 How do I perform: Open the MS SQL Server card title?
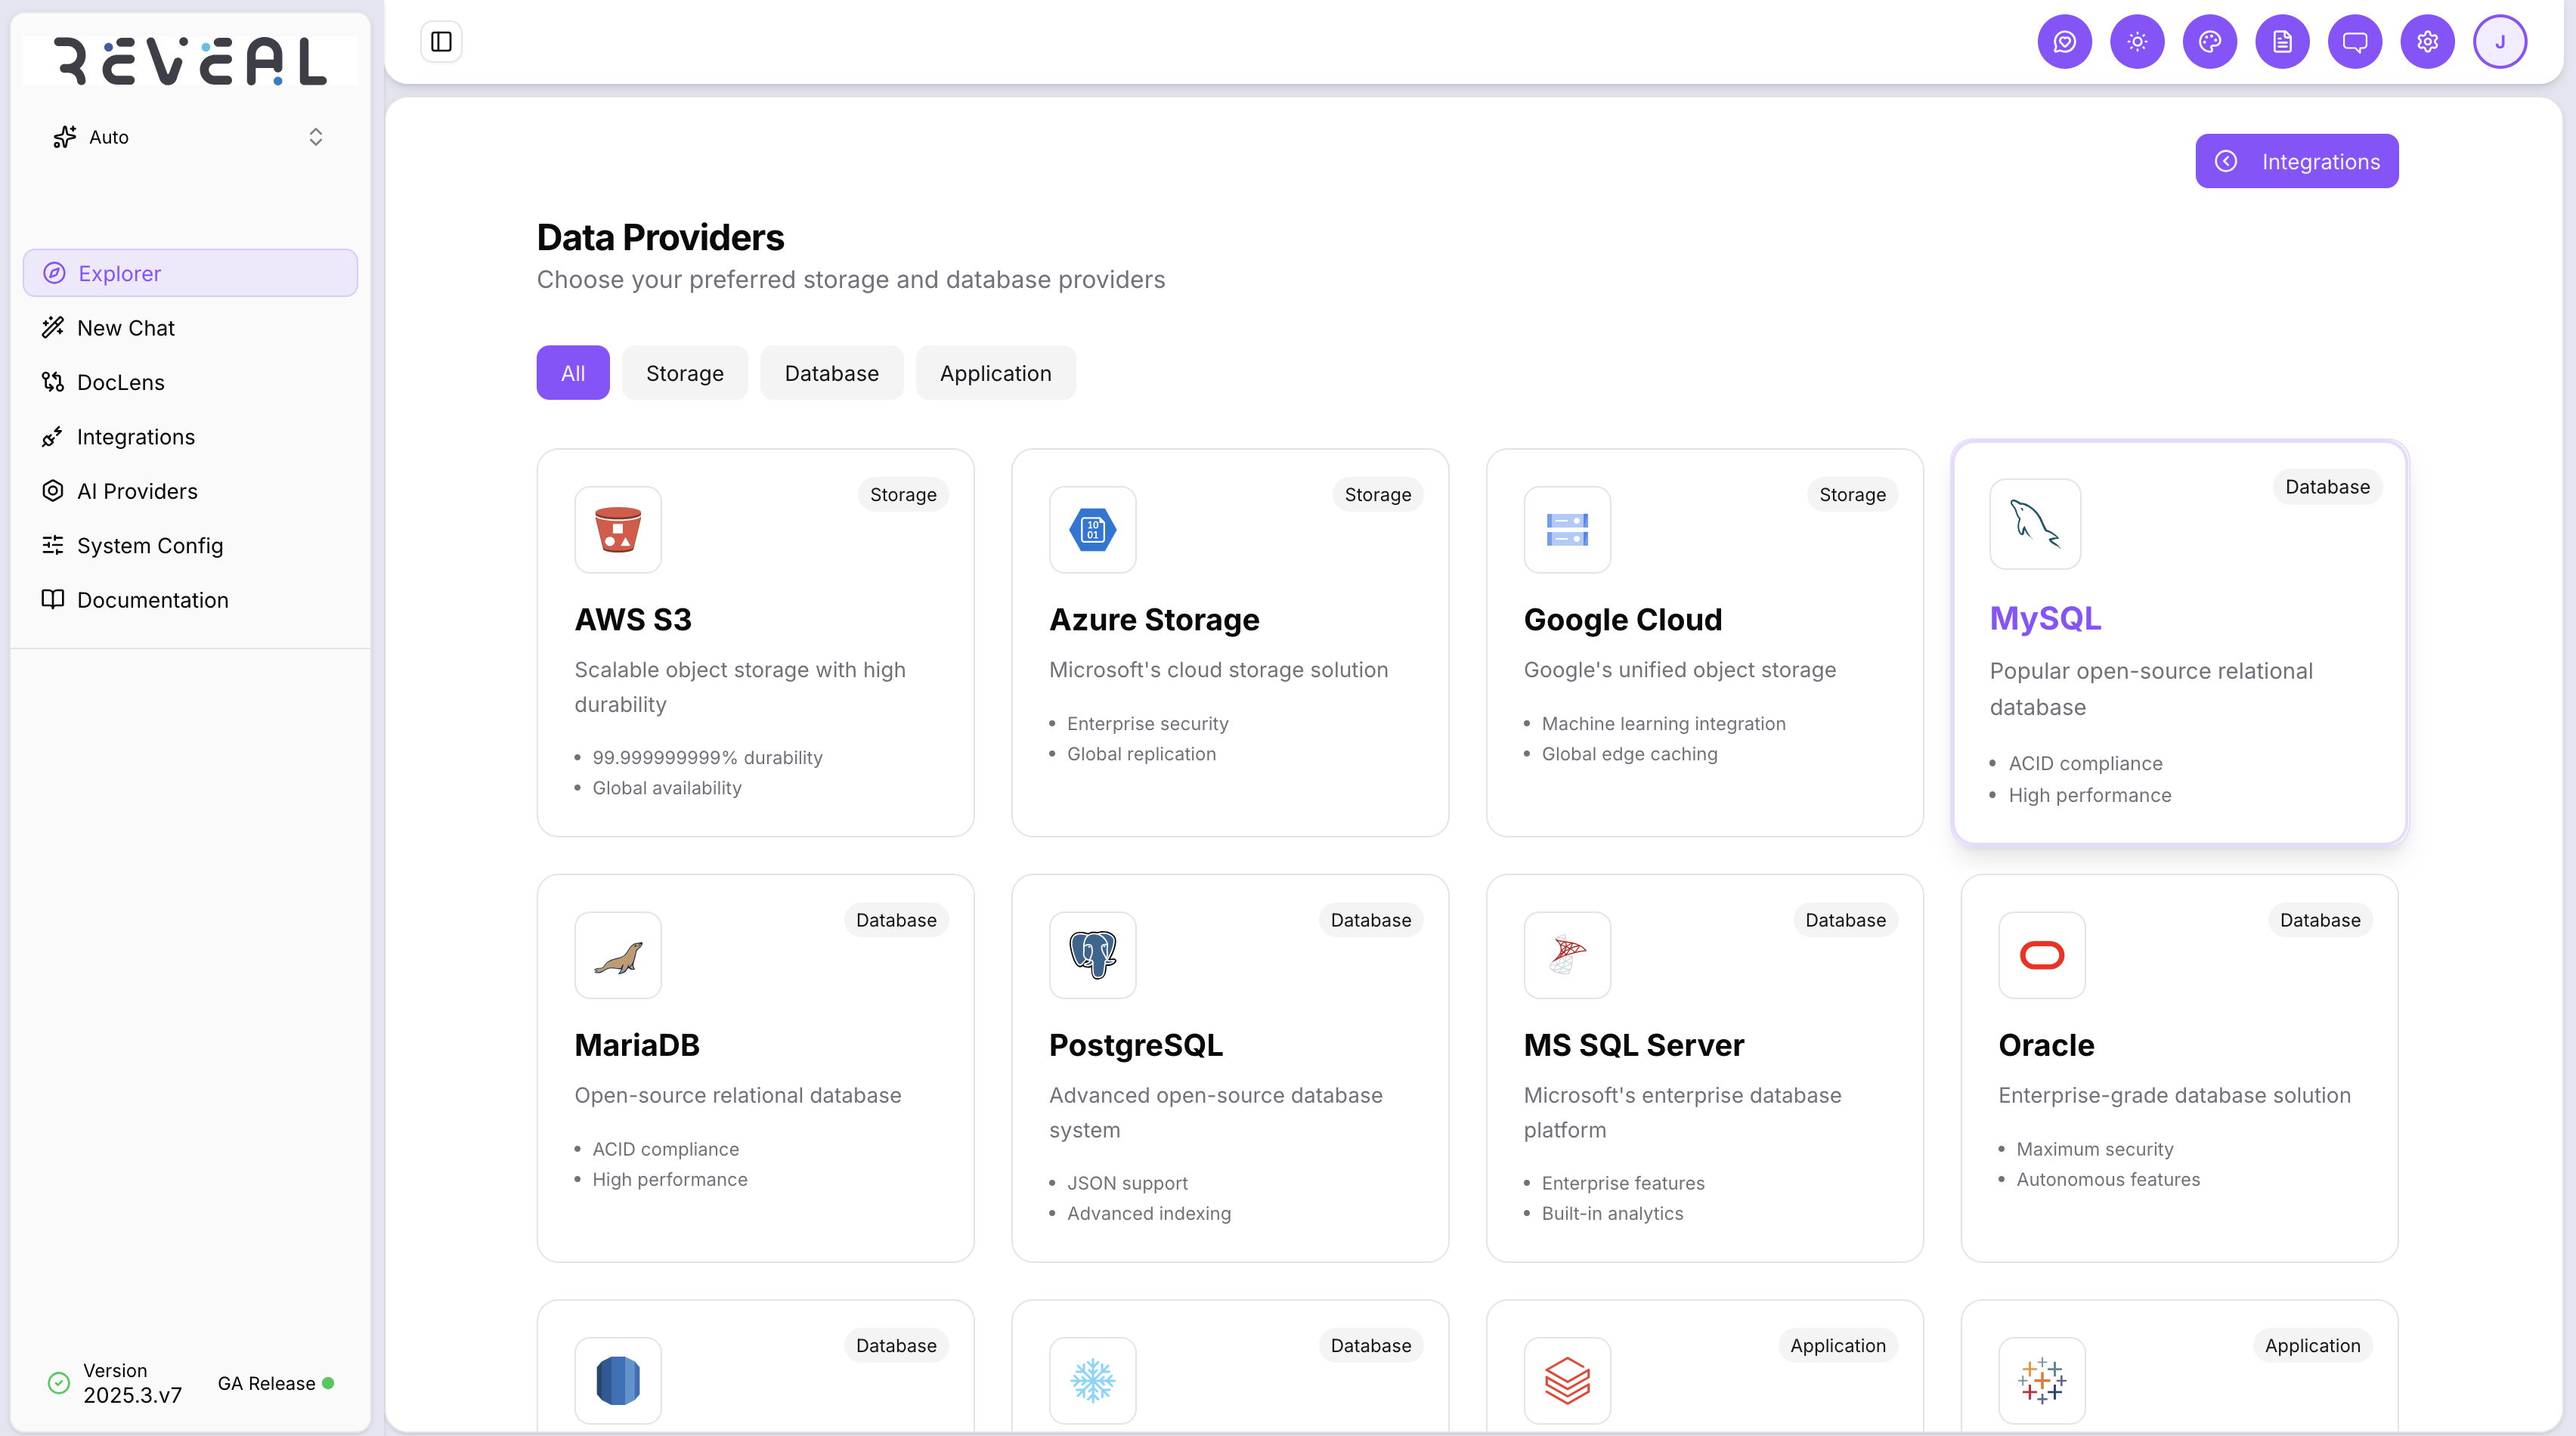(1634, 1045)
